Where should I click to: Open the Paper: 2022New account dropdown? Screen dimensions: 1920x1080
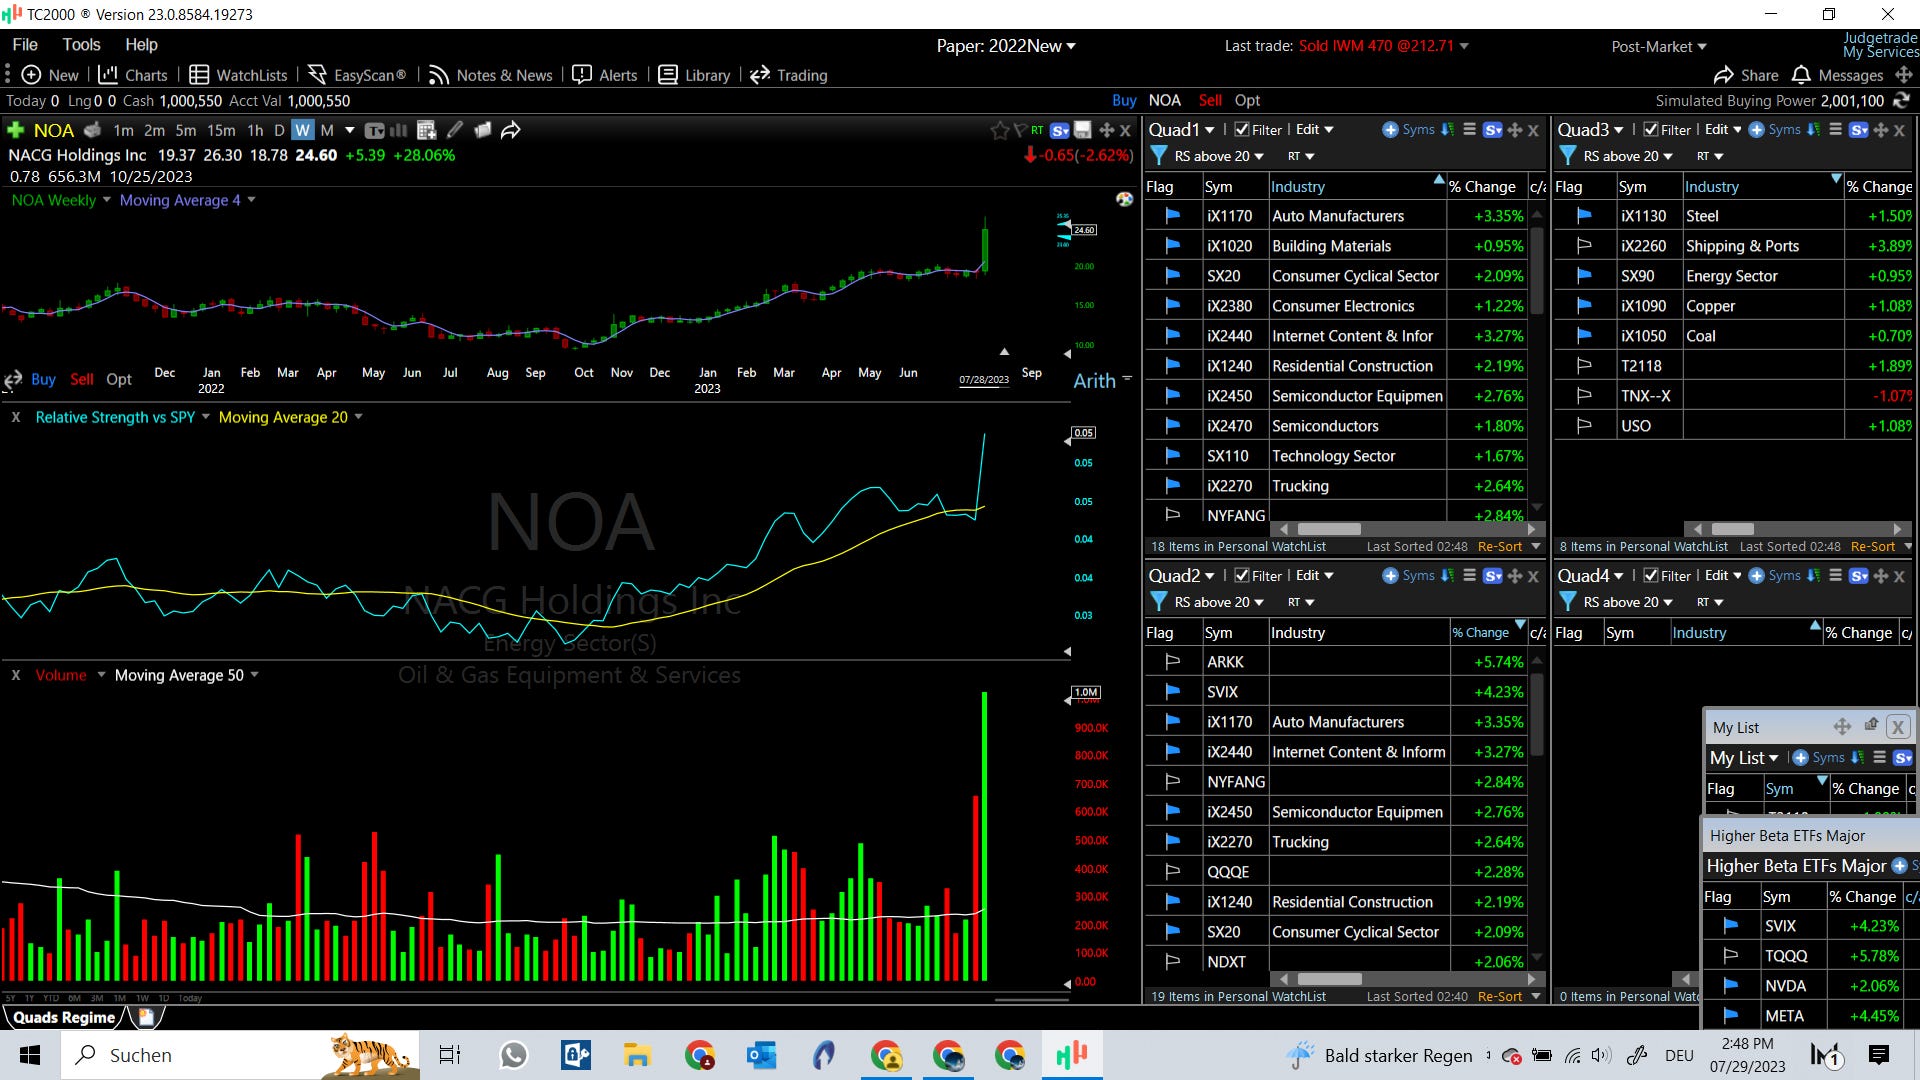point(1006,46)
